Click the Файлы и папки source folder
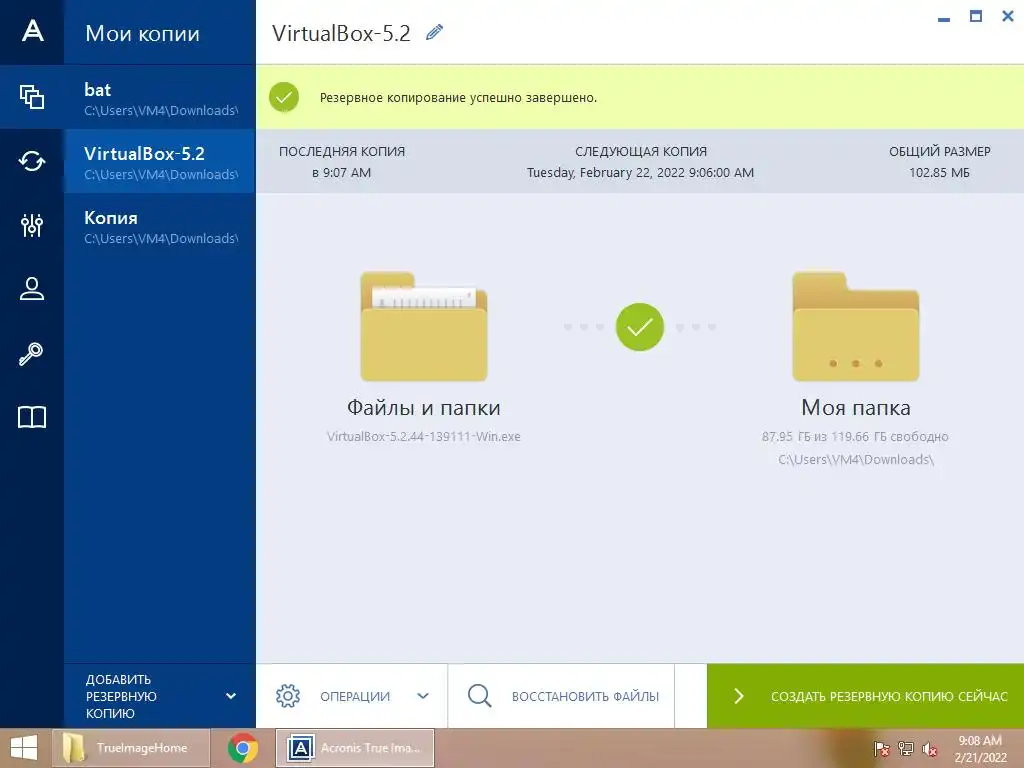Screen dimensions: 1024x768 (x=424, y=327)
